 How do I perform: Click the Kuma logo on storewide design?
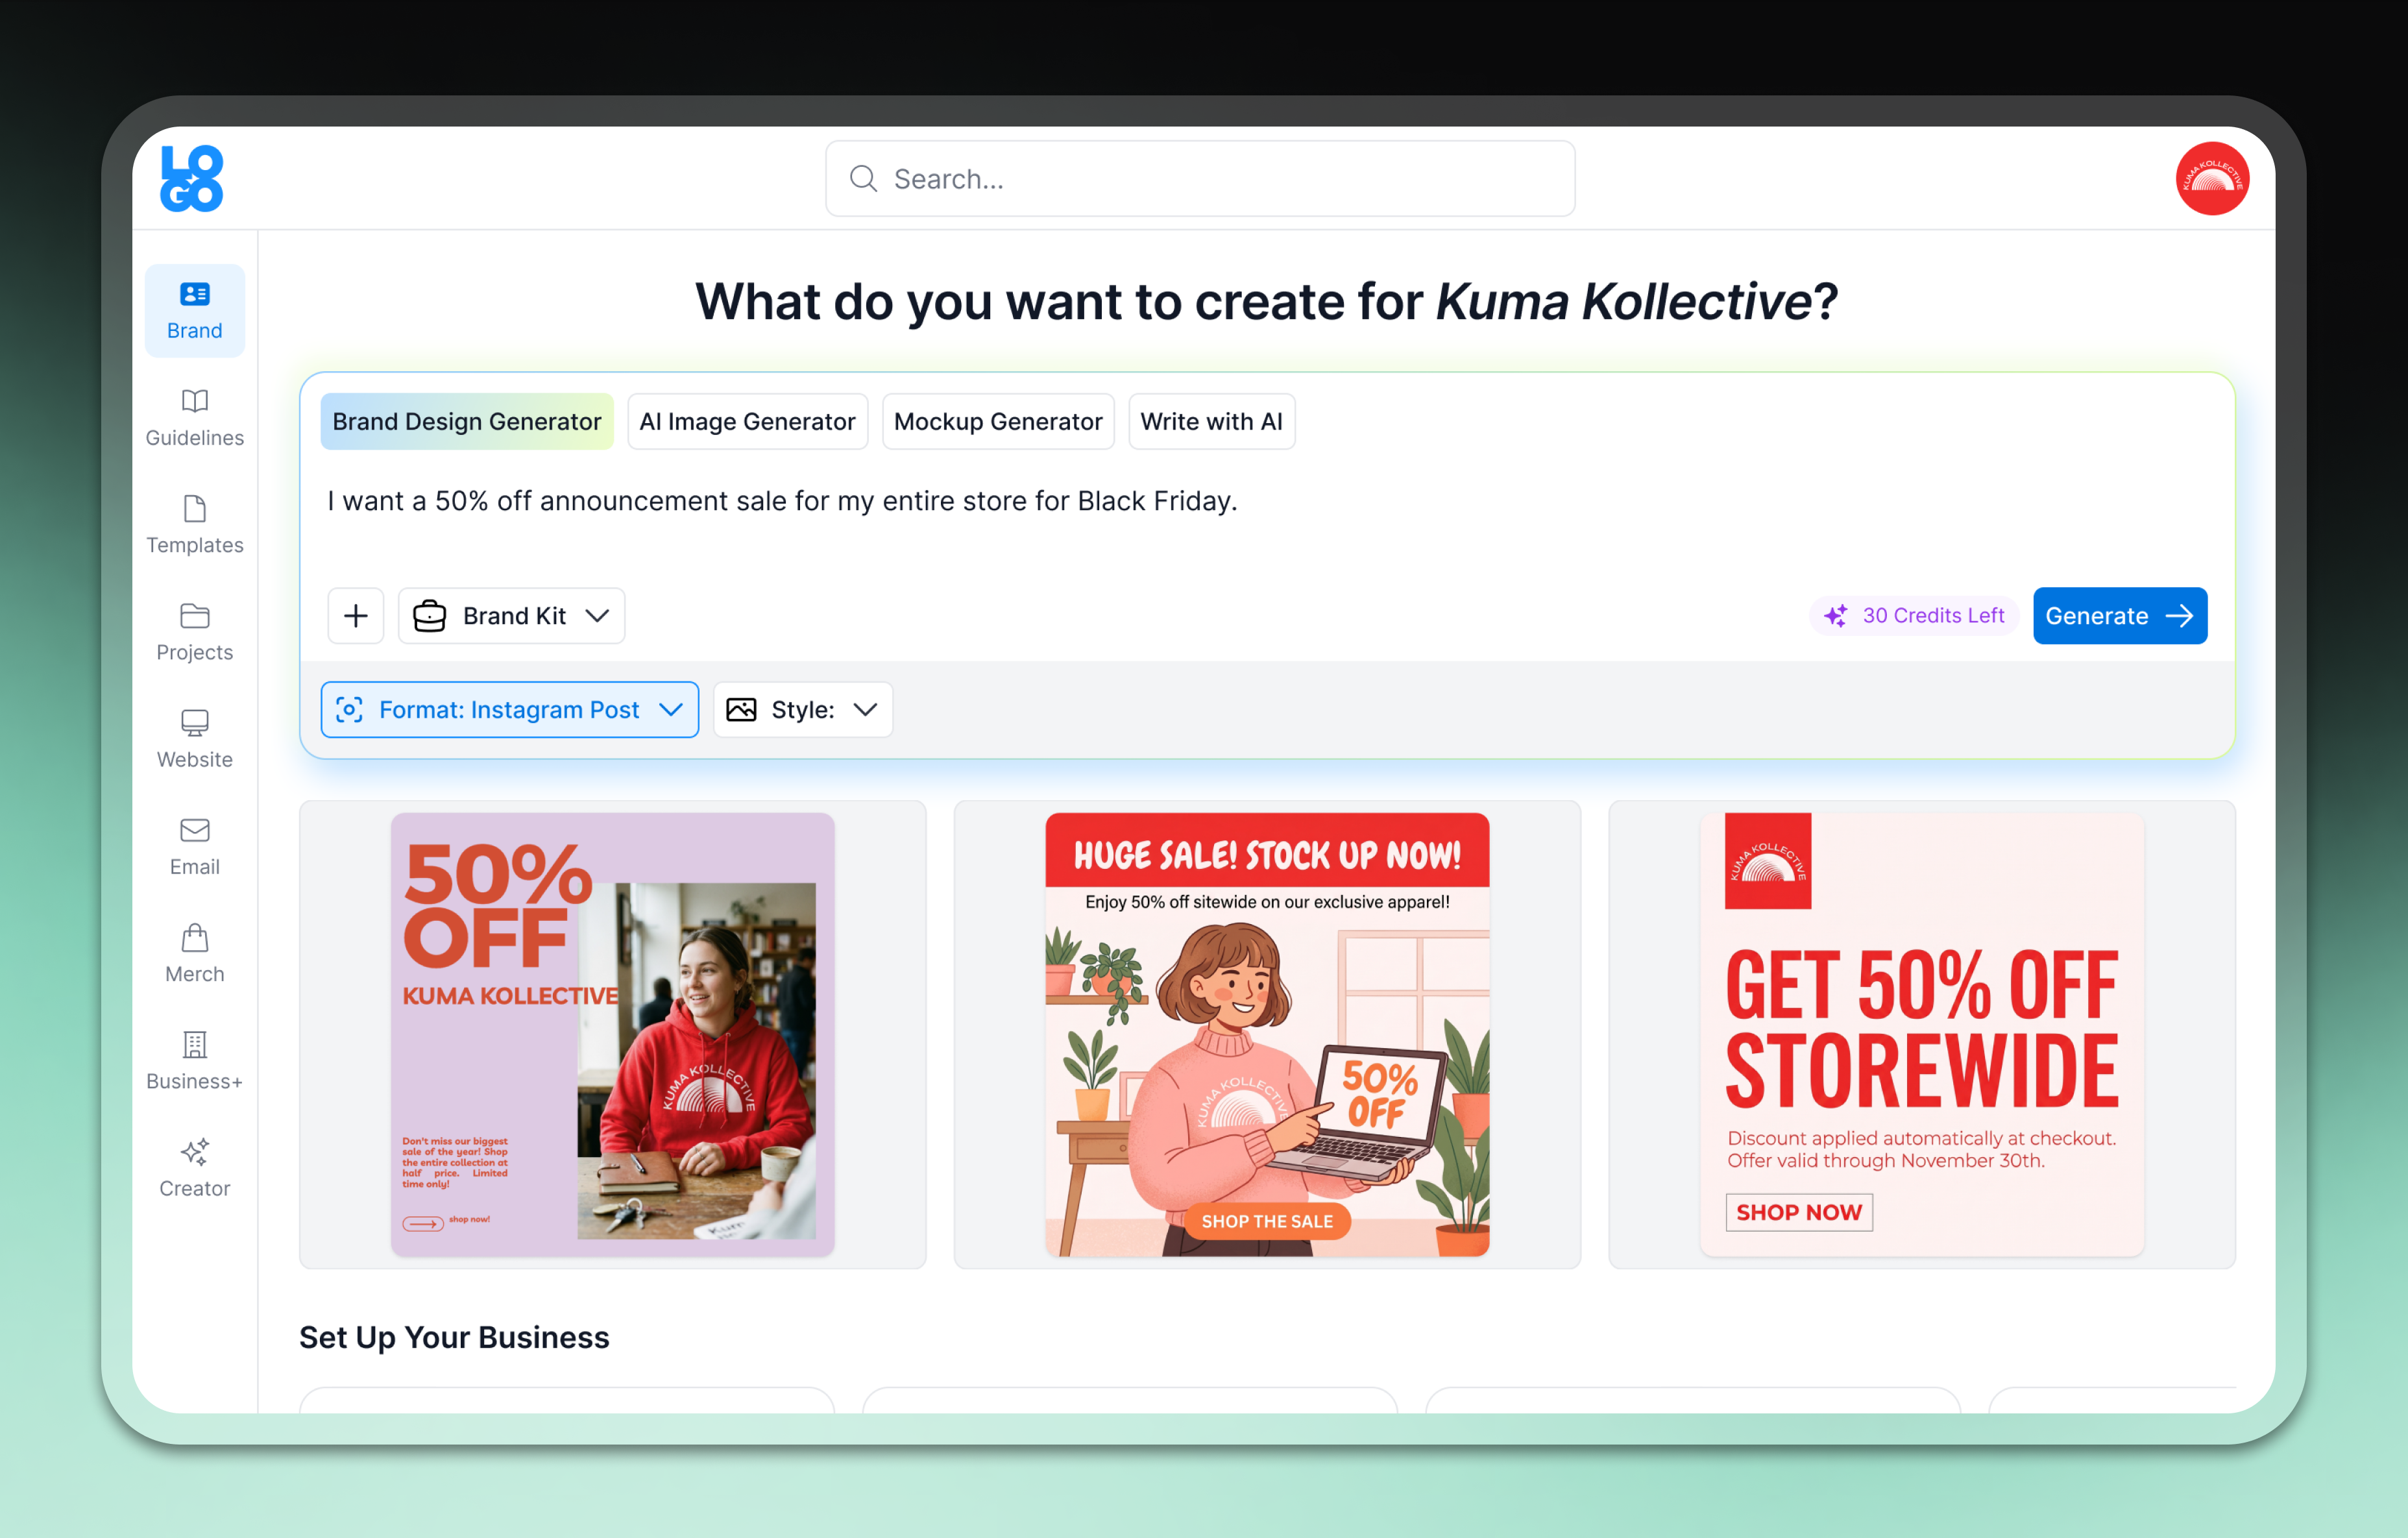(x=1768, y=861)
